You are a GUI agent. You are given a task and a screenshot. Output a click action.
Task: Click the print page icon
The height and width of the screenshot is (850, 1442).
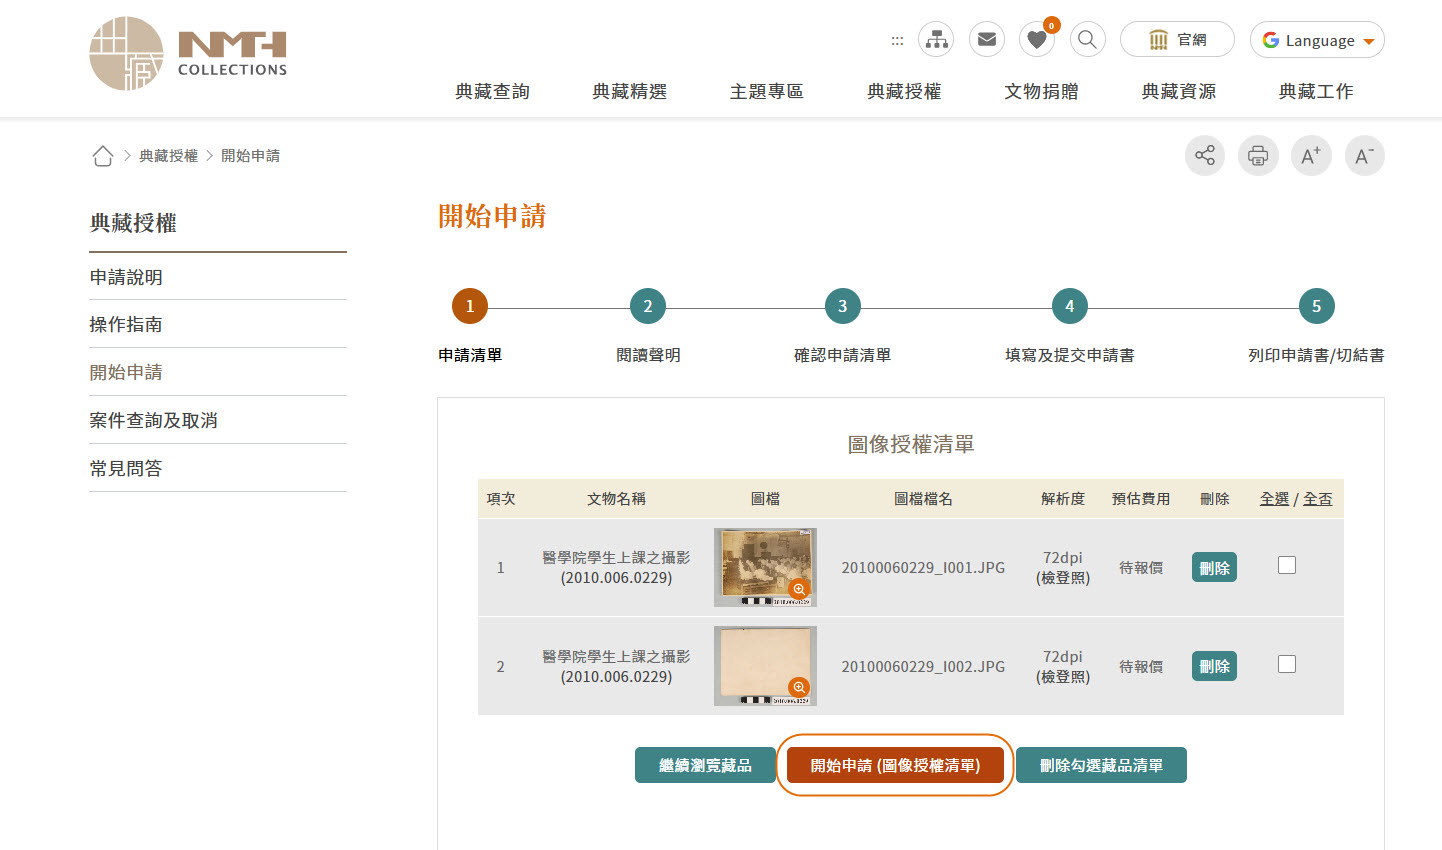point(1258,156)
